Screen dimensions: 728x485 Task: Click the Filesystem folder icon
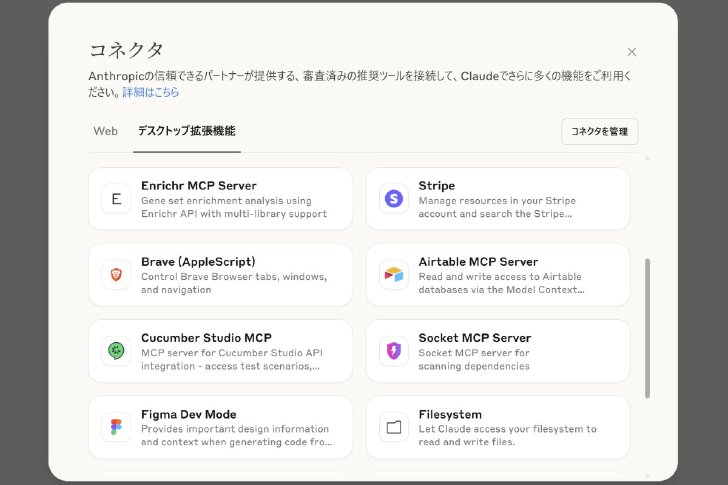click(394, 427)
